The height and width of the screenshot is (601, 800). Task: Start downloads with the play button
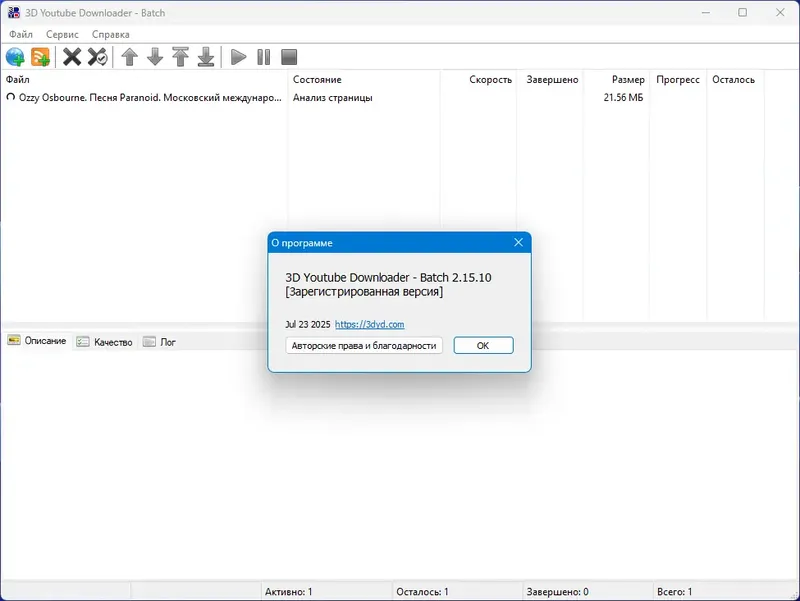tap(238, 57)
